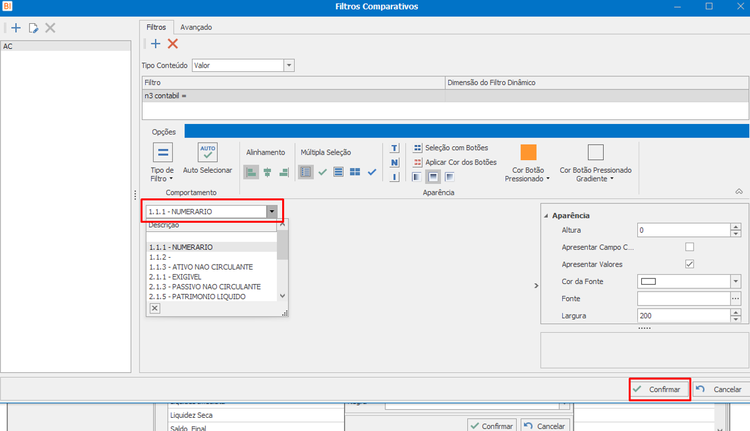Click the Cor da Fonte white swatch
This screenshot has height=431, width=750.
pyautogui.click(x=648, y=281)
